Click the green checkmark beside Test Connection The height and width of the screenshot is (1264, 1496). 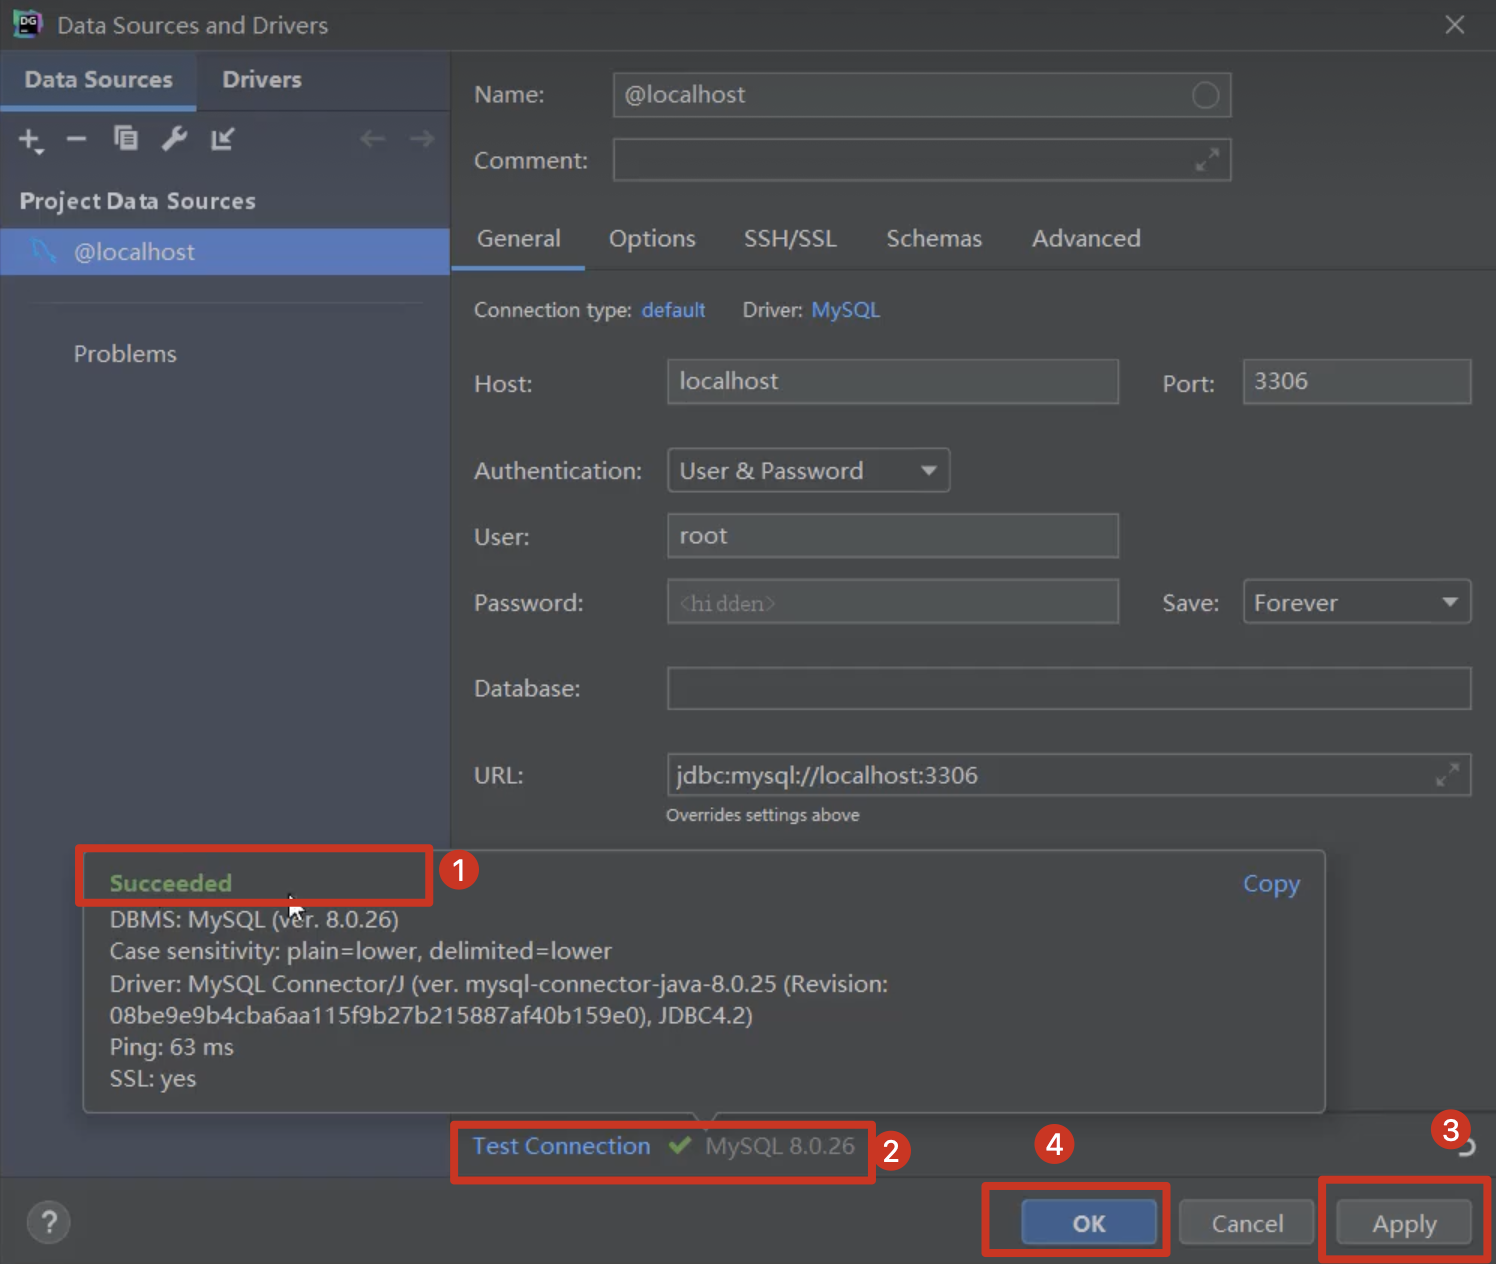pos(680,1145)
